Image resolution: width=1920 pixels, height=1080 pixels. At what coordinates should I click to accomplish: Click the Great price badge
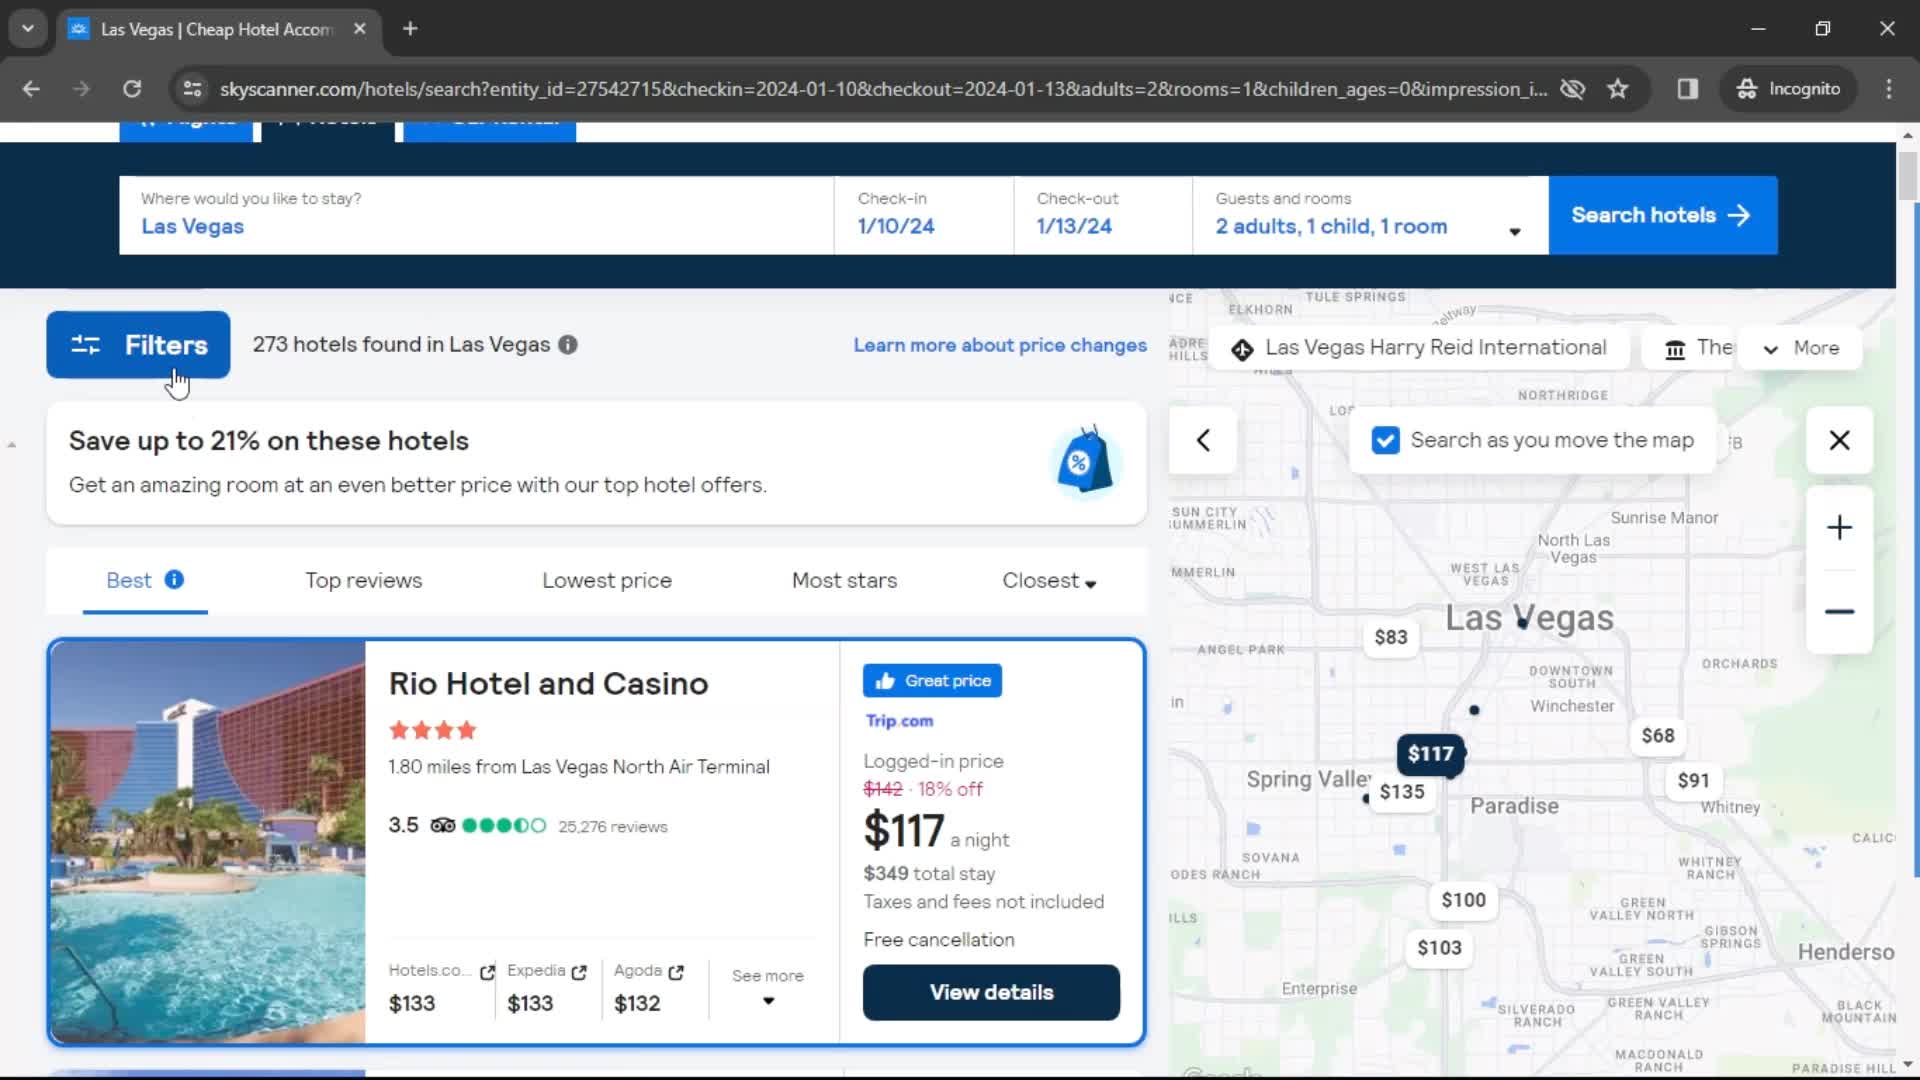(932, 681)
